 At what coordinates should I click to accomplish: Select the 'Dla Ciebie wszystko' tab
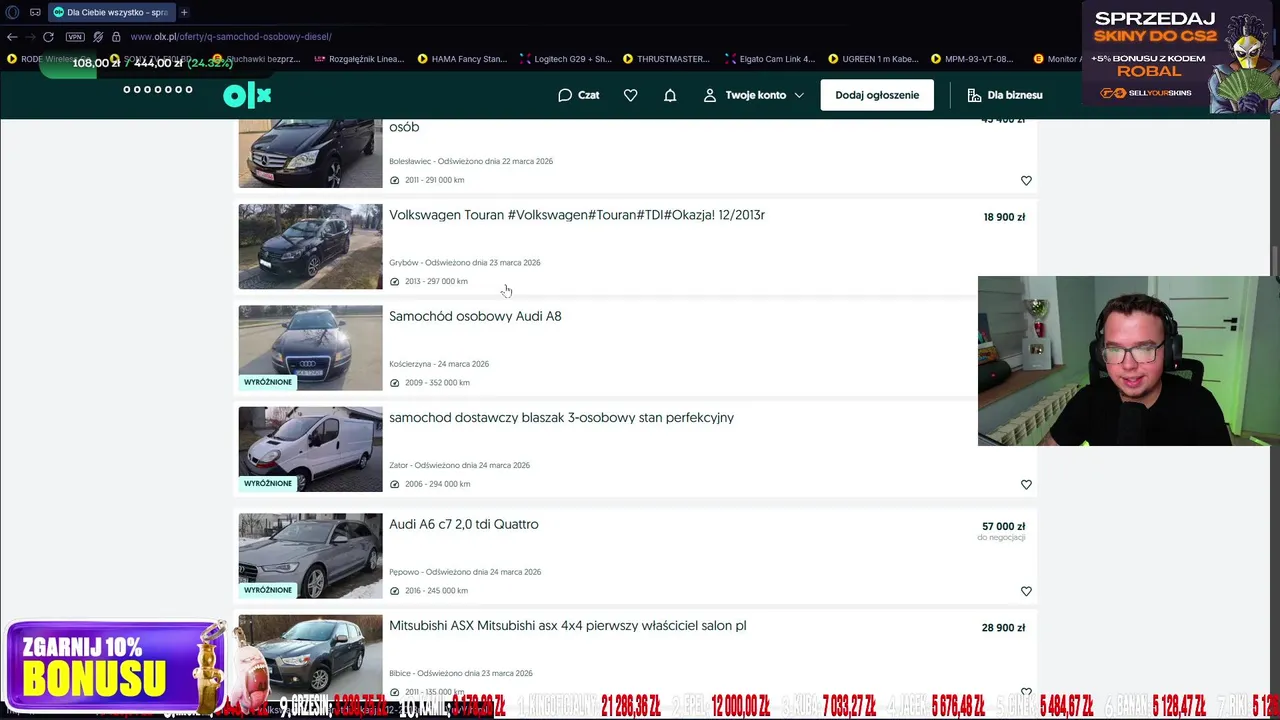(111, 12)
